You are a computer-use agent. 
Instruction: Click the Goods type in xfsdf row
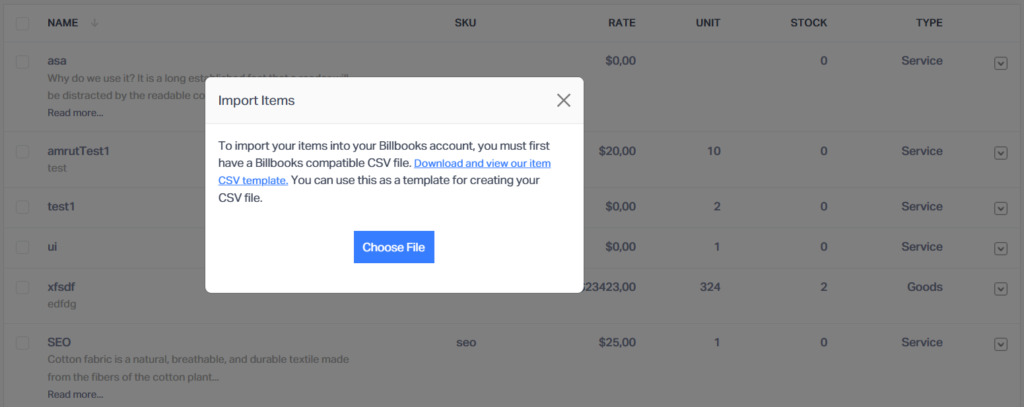coord(925,287)
